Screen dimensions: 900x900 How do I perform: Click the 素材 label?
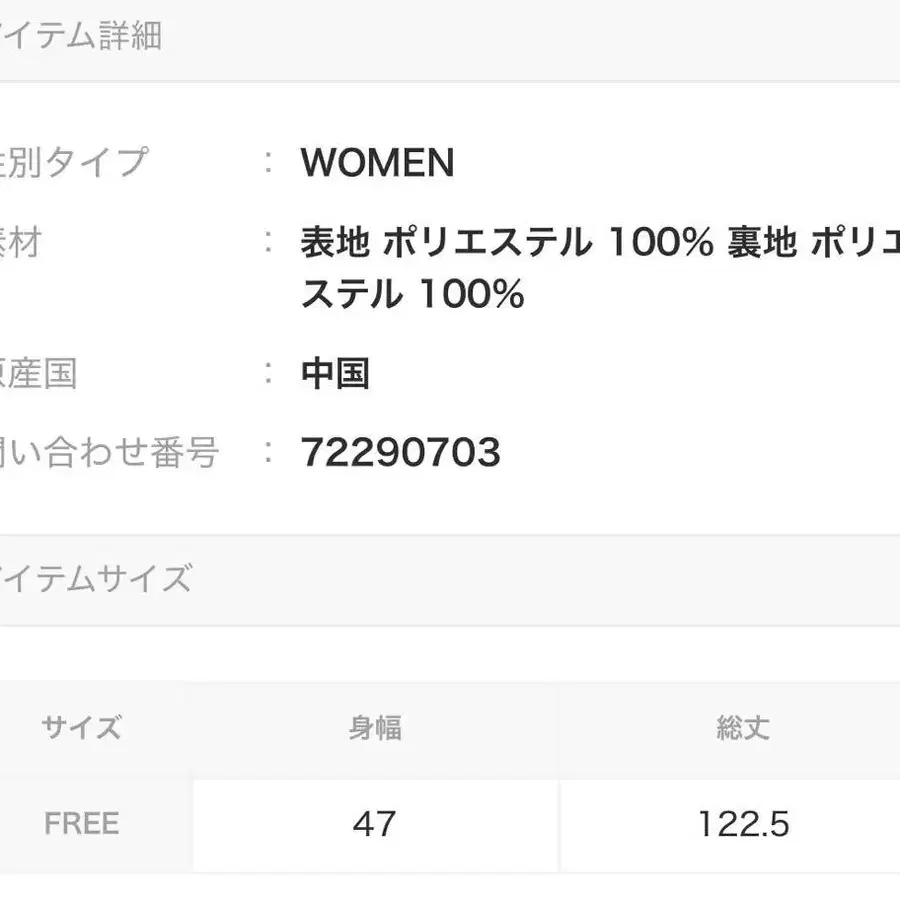pyautogui.click(x=20, y=242)
